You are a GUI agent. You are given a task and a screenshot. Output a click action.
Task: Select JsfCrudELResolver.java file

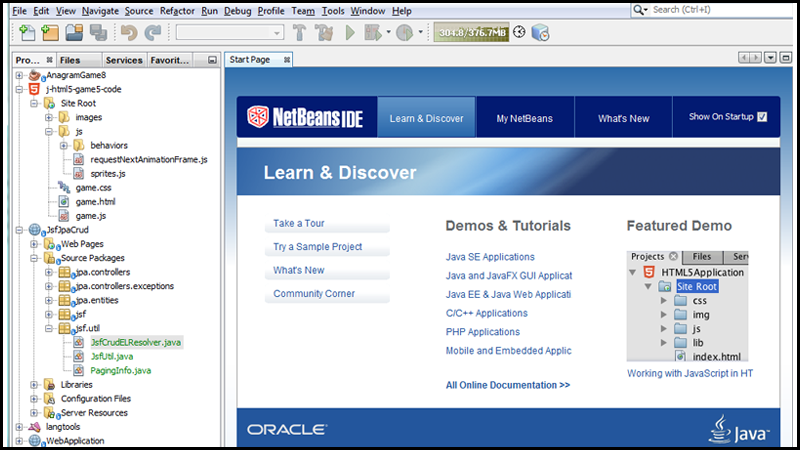point(136,342)
